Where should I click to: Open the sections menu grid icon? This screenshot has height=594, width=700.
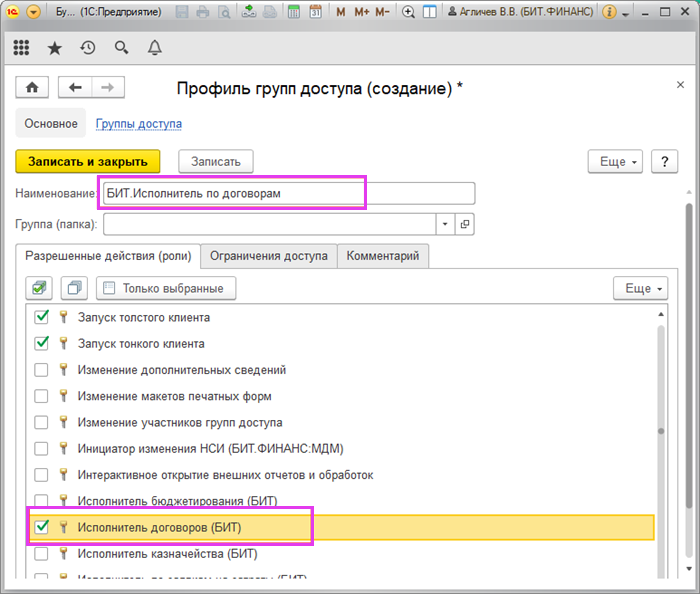[22, 47]
